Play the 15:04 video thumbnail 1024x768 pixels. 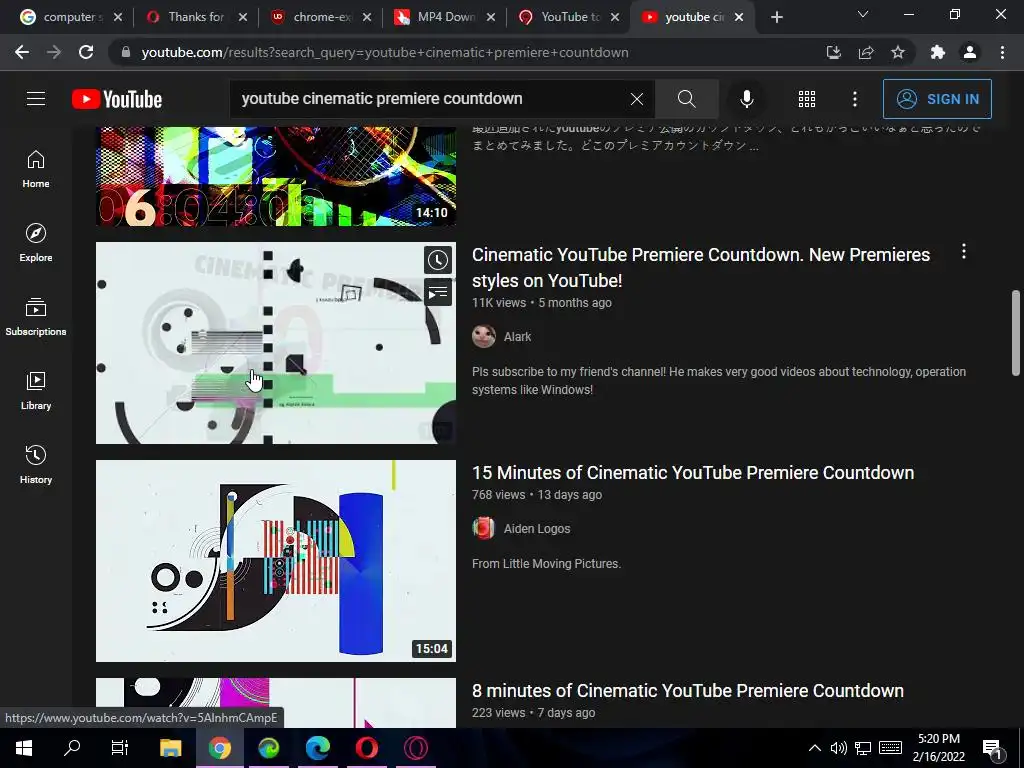click(x=276, y=561)
